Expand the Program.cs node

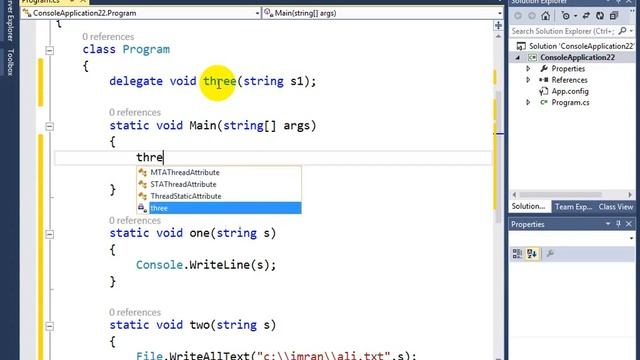pos(528,102)
